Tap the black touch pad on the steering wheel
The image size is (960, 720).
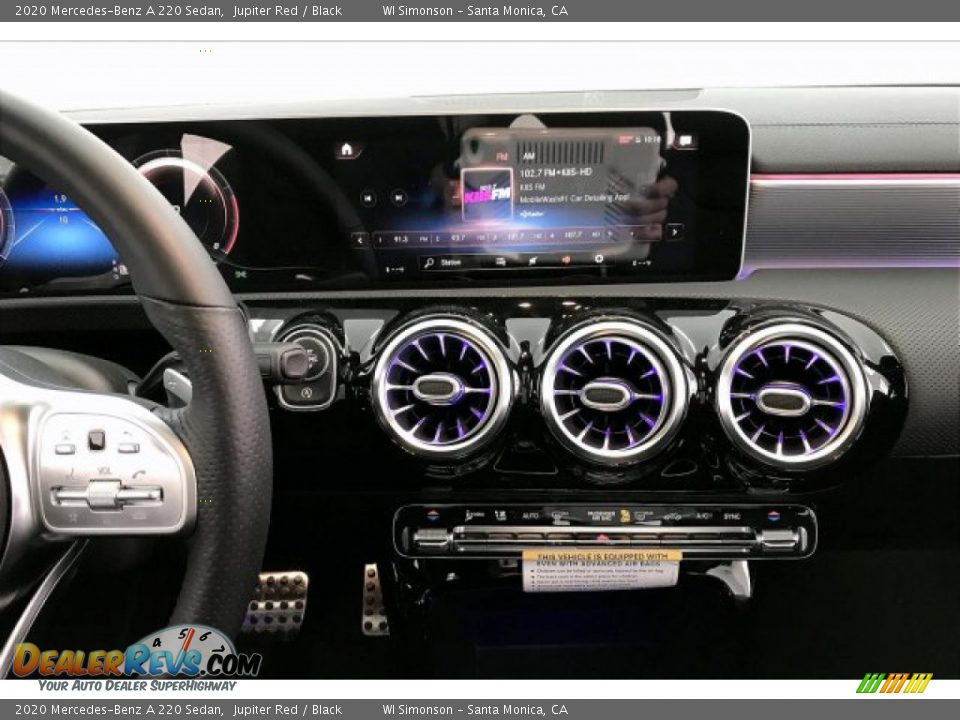pyautogui.click(x=97, y=440)
